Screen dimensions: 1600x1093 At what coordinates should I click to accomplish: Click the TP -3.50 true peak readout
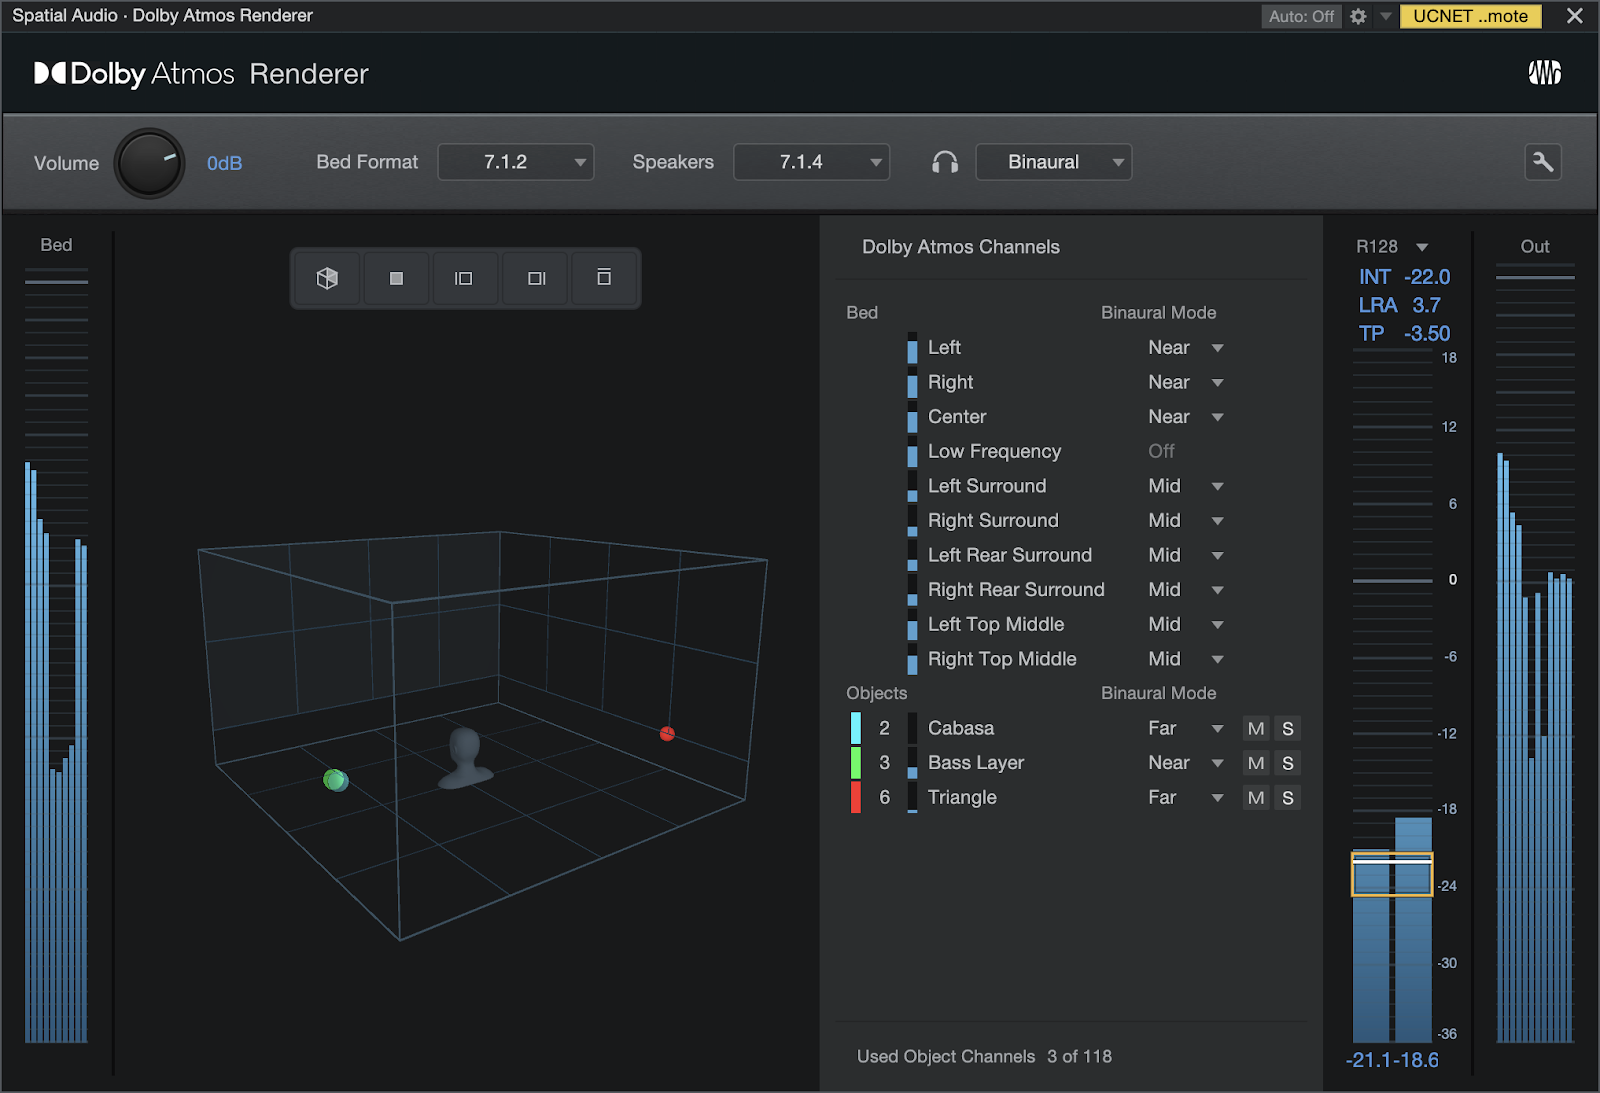pos(1404,334)
